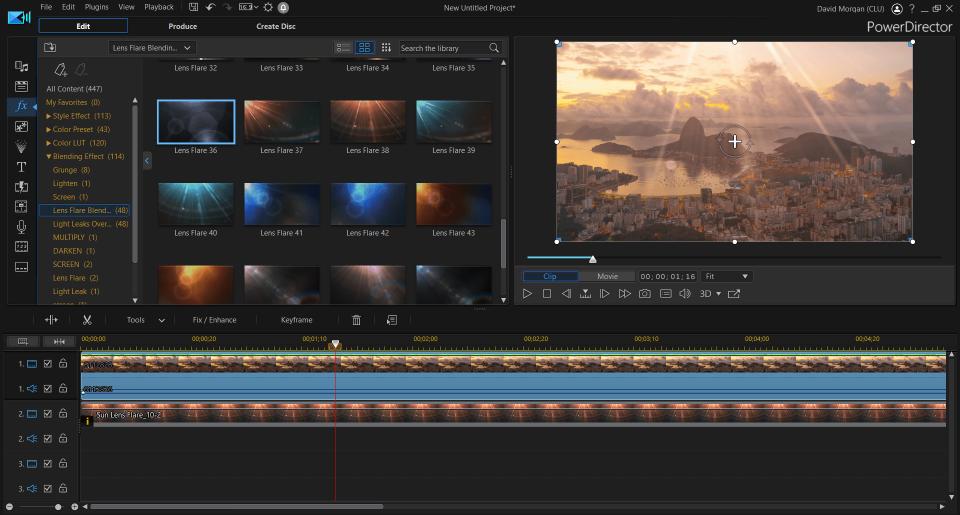This screenshot has width=960, height=515.
Task: Click the timeline zoom slider handle
Action: 58,507
